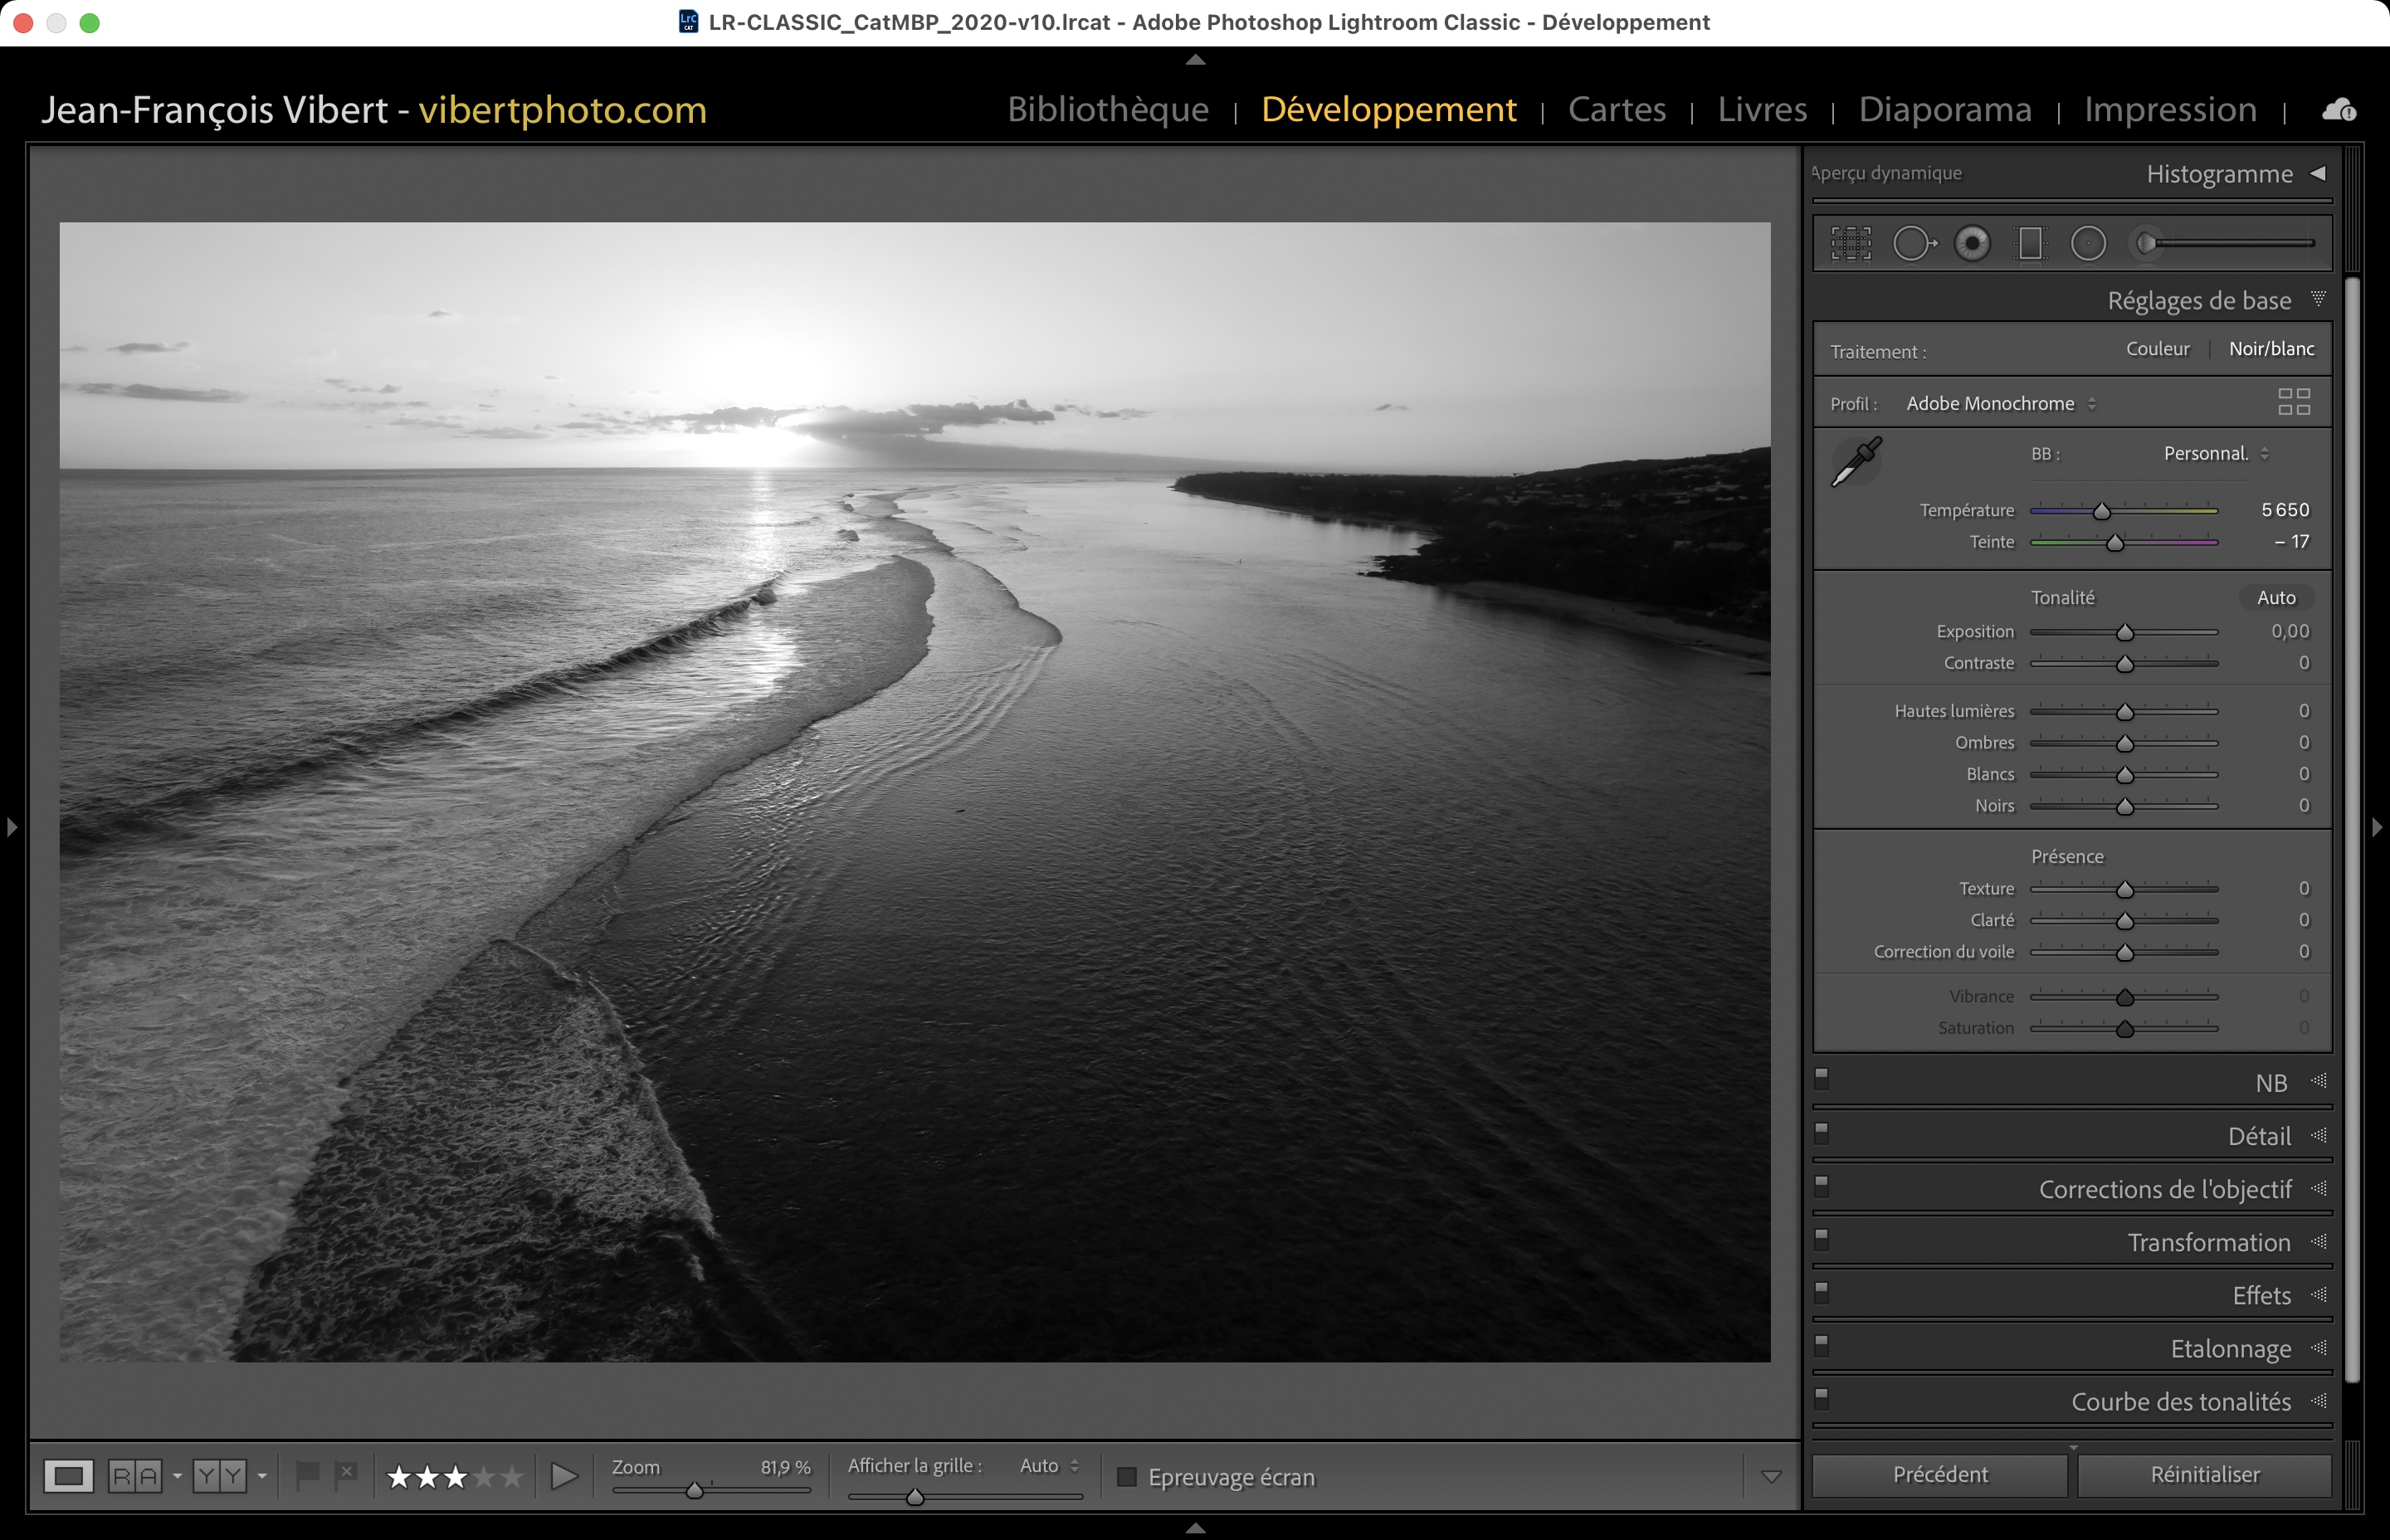This screenshot has width=2390, height=1540.
Task: Toggle the Effets panel switch
Action: pyautogui.click(x=1821, y=1291)
